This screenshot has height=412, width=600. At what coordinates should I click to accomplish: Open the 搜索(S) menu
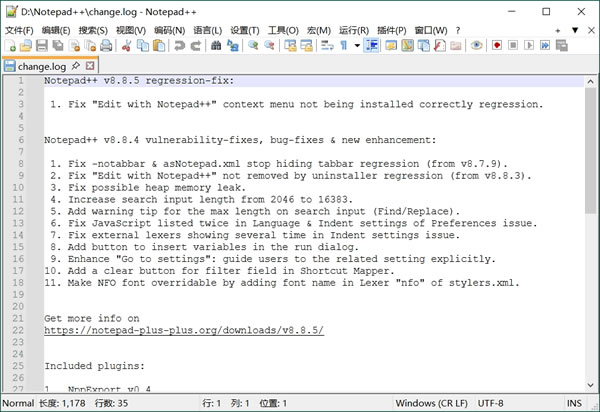coord(93,30)
